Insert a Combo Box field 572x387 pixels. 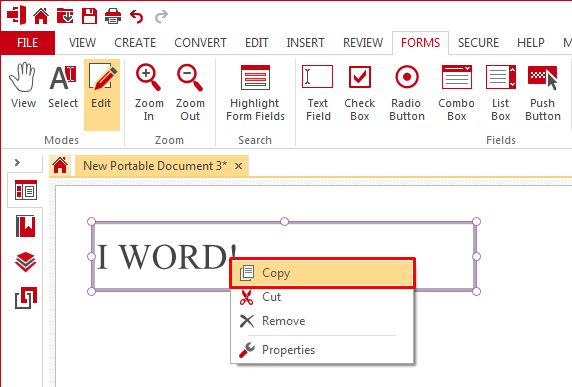click(x=456, y=93)
